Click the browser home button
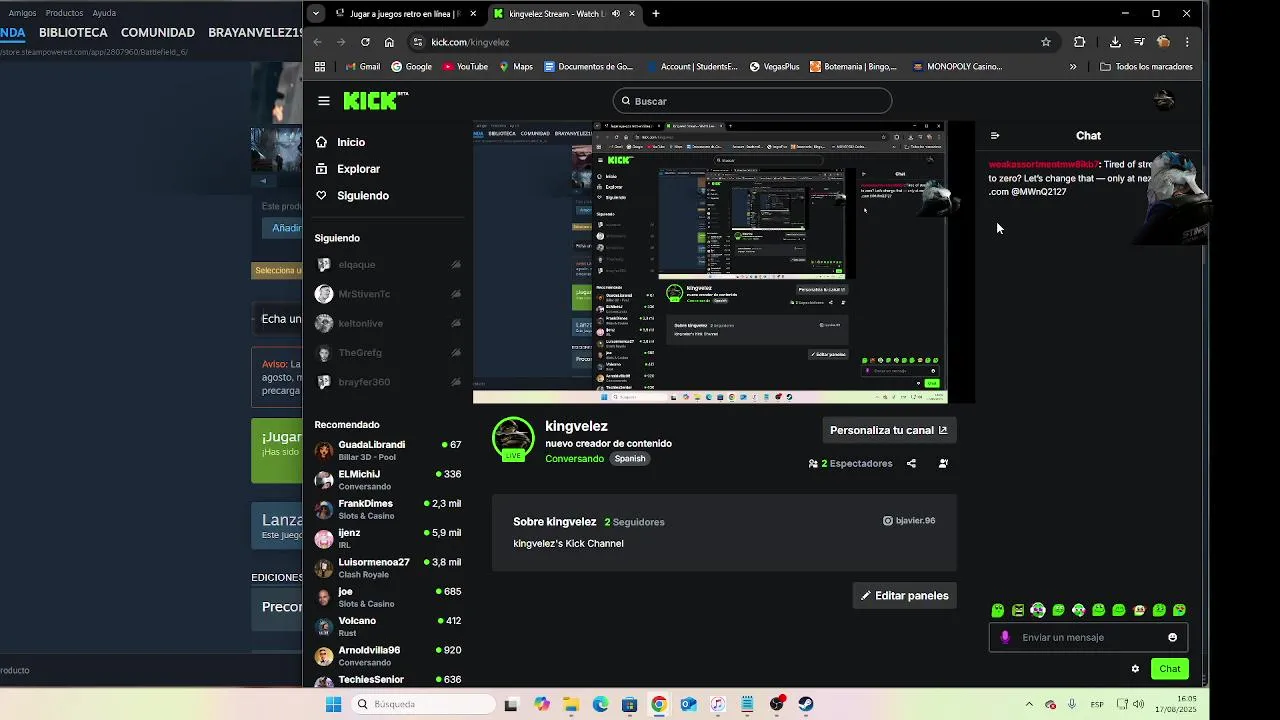This screenshot has width=1280, height=720. [389, 42]
